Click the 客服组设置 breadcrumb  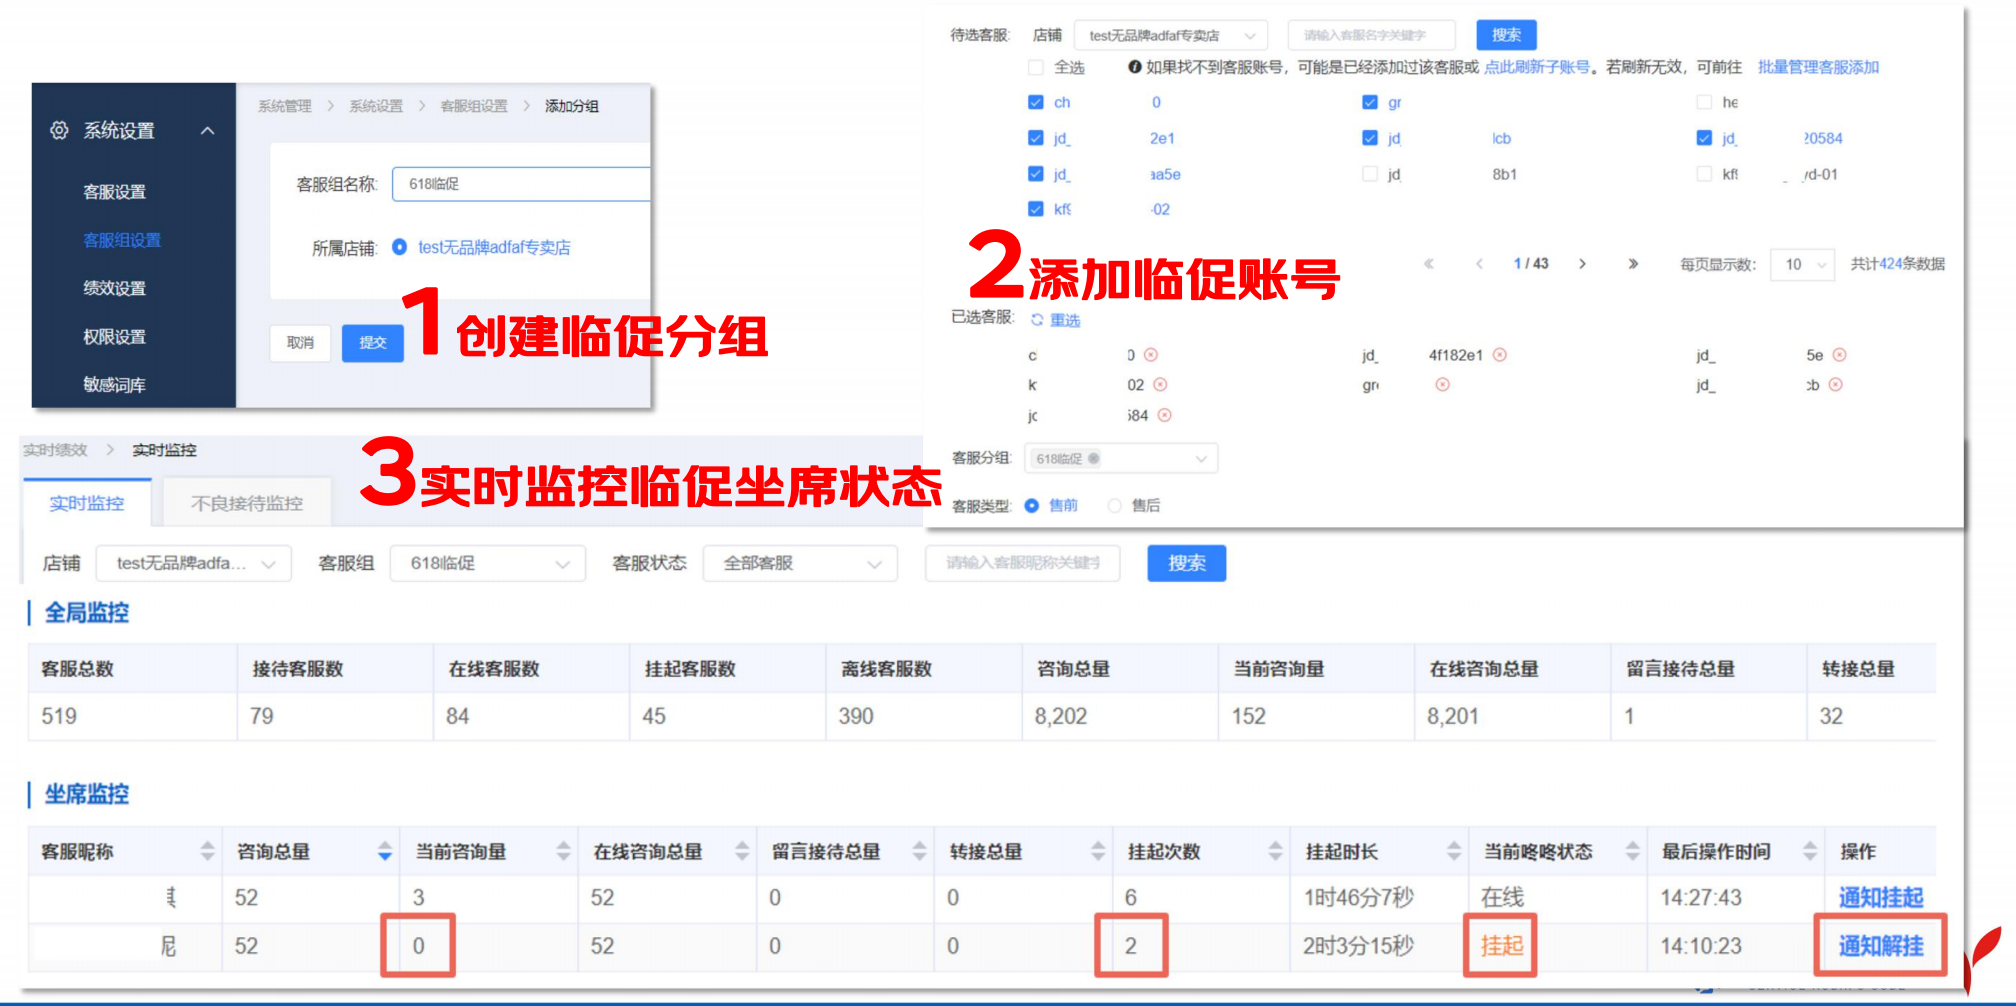point(474,106)
